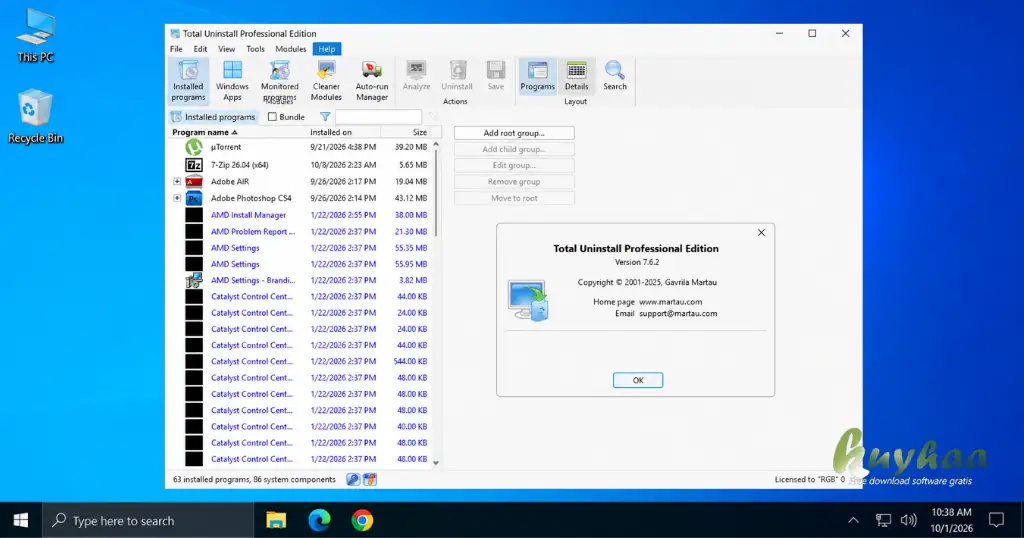Open the Auto-run Manager
This screenshot has width=1024, height=538.
(372, 81)
